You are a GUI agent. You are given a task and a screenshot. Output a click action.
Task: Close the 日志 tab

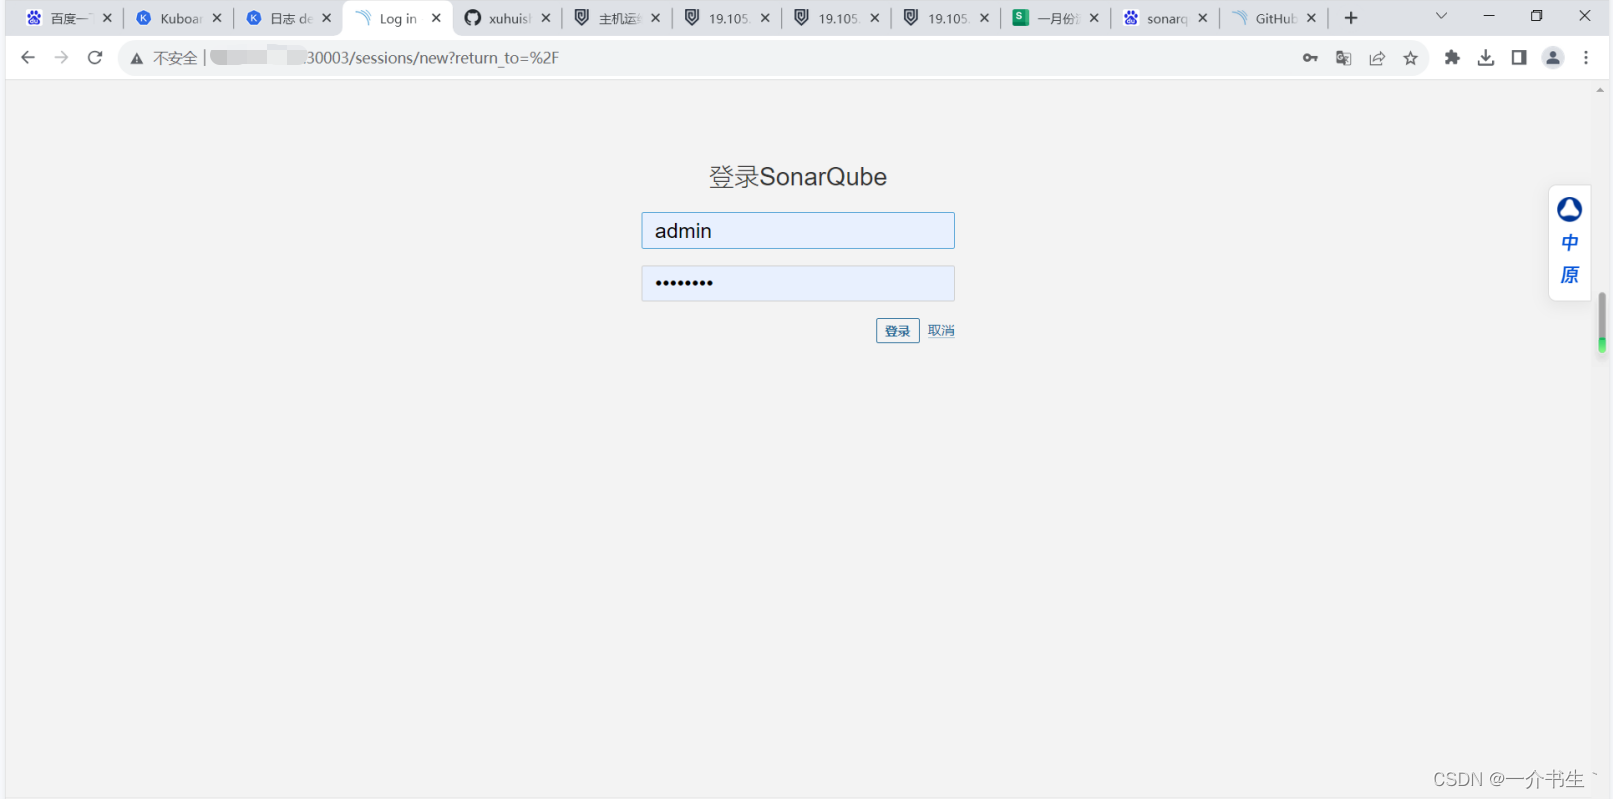pos(326,18)
